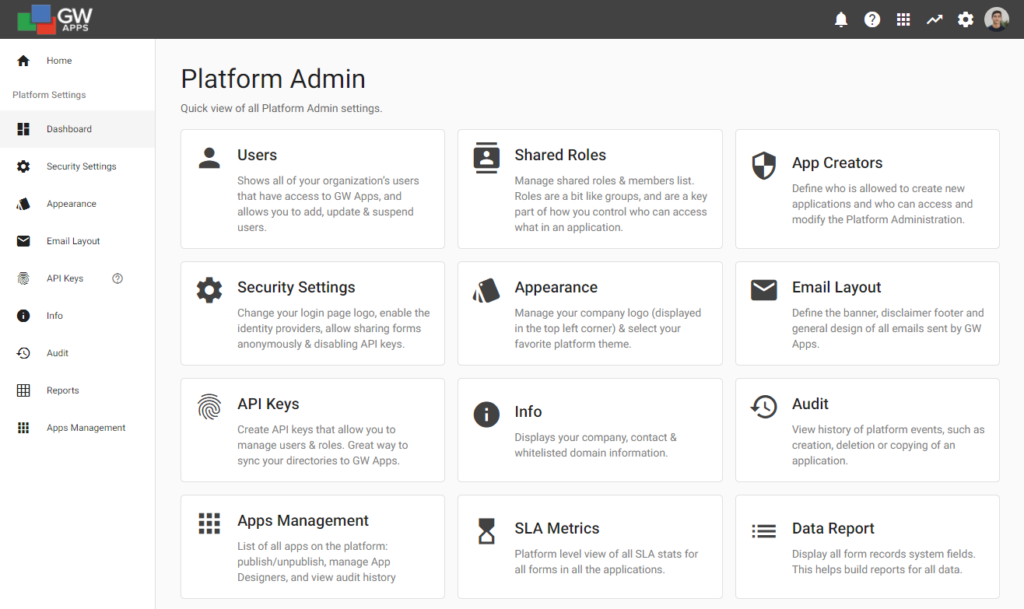Click the SLA Metrics hourglass icon

click(487, 531)
